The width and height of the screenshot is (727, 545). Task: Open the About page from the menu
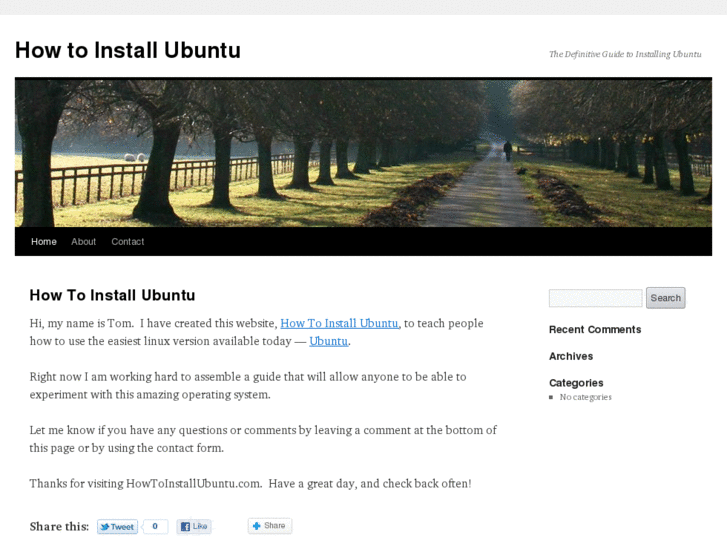(x=83, y=242)
